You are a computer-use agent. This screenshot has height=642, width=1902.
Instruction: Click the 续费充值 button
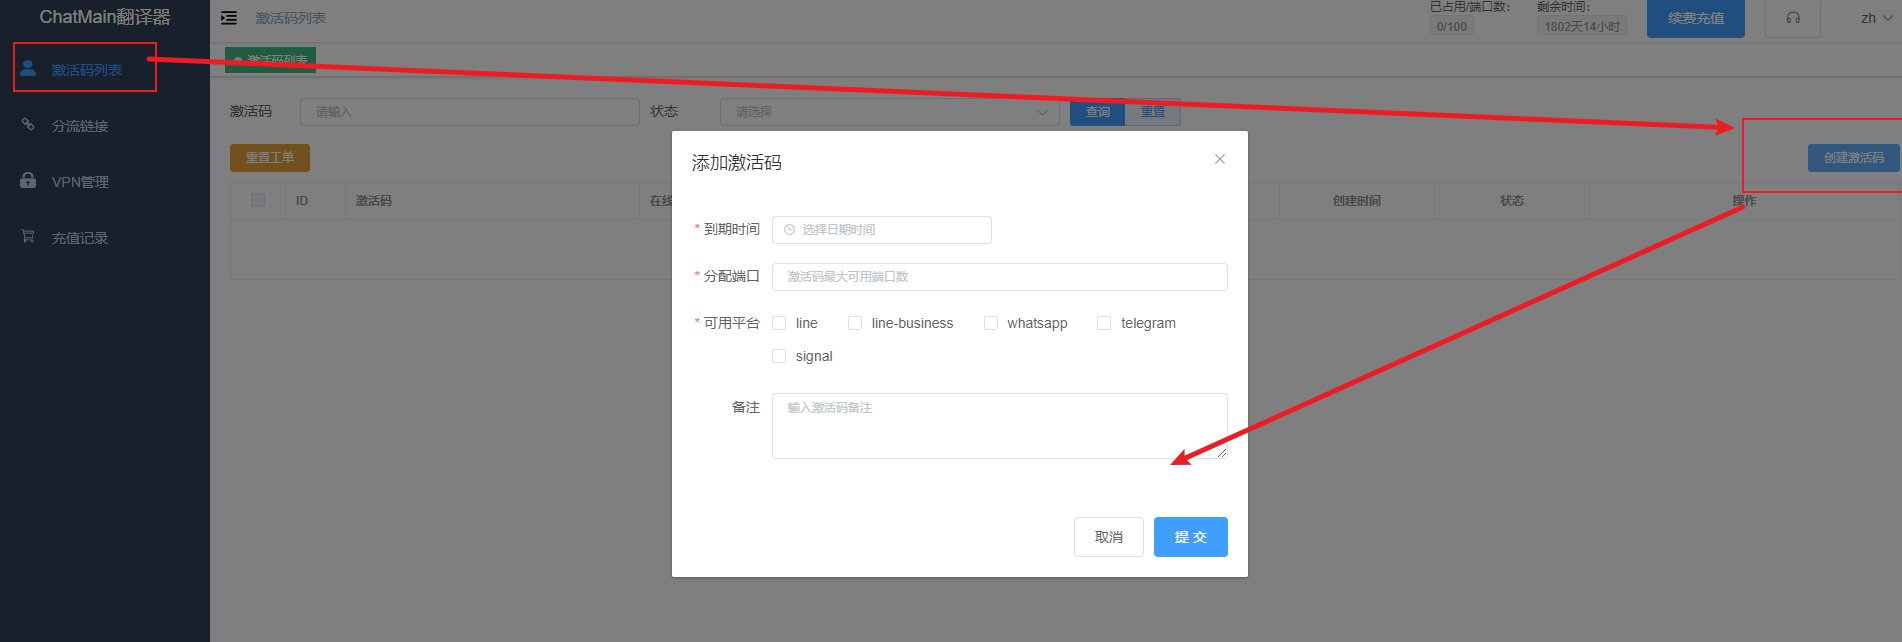click(1695, 18)
